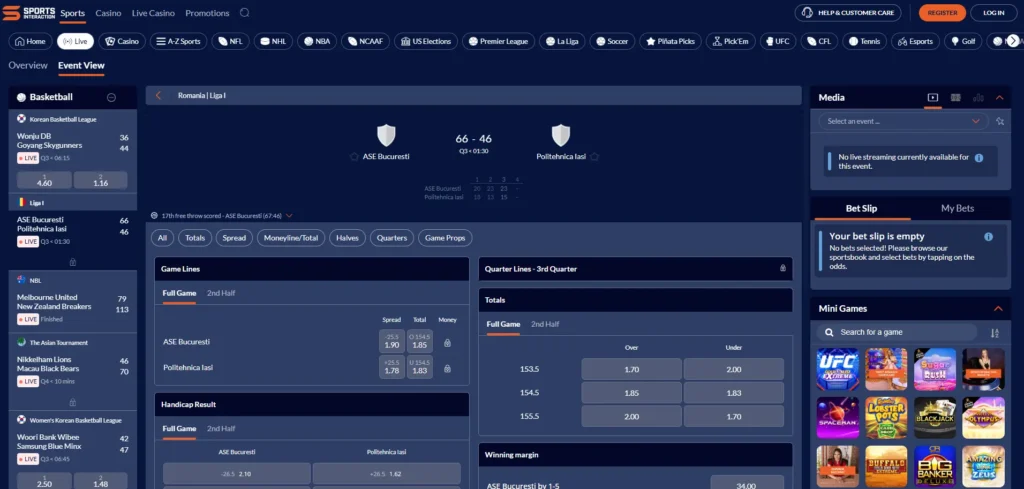Switch to the My Bets tab
The width and height of the screenshot is (1024, 489).
(957, 208)
